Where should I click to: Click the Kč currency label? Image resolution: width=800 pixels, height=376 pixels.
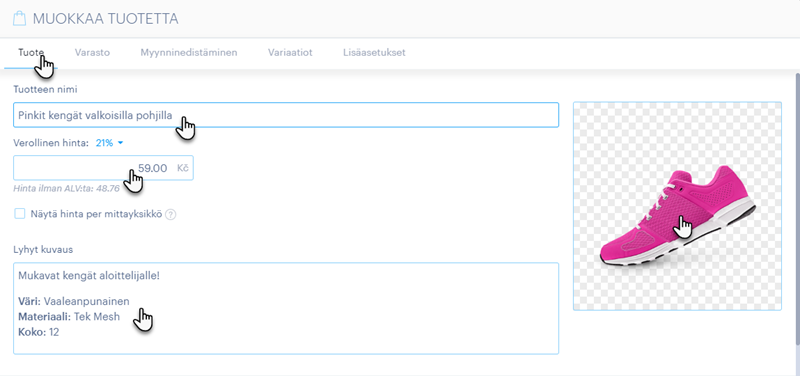pyautogui.click(x=182, y=168)
